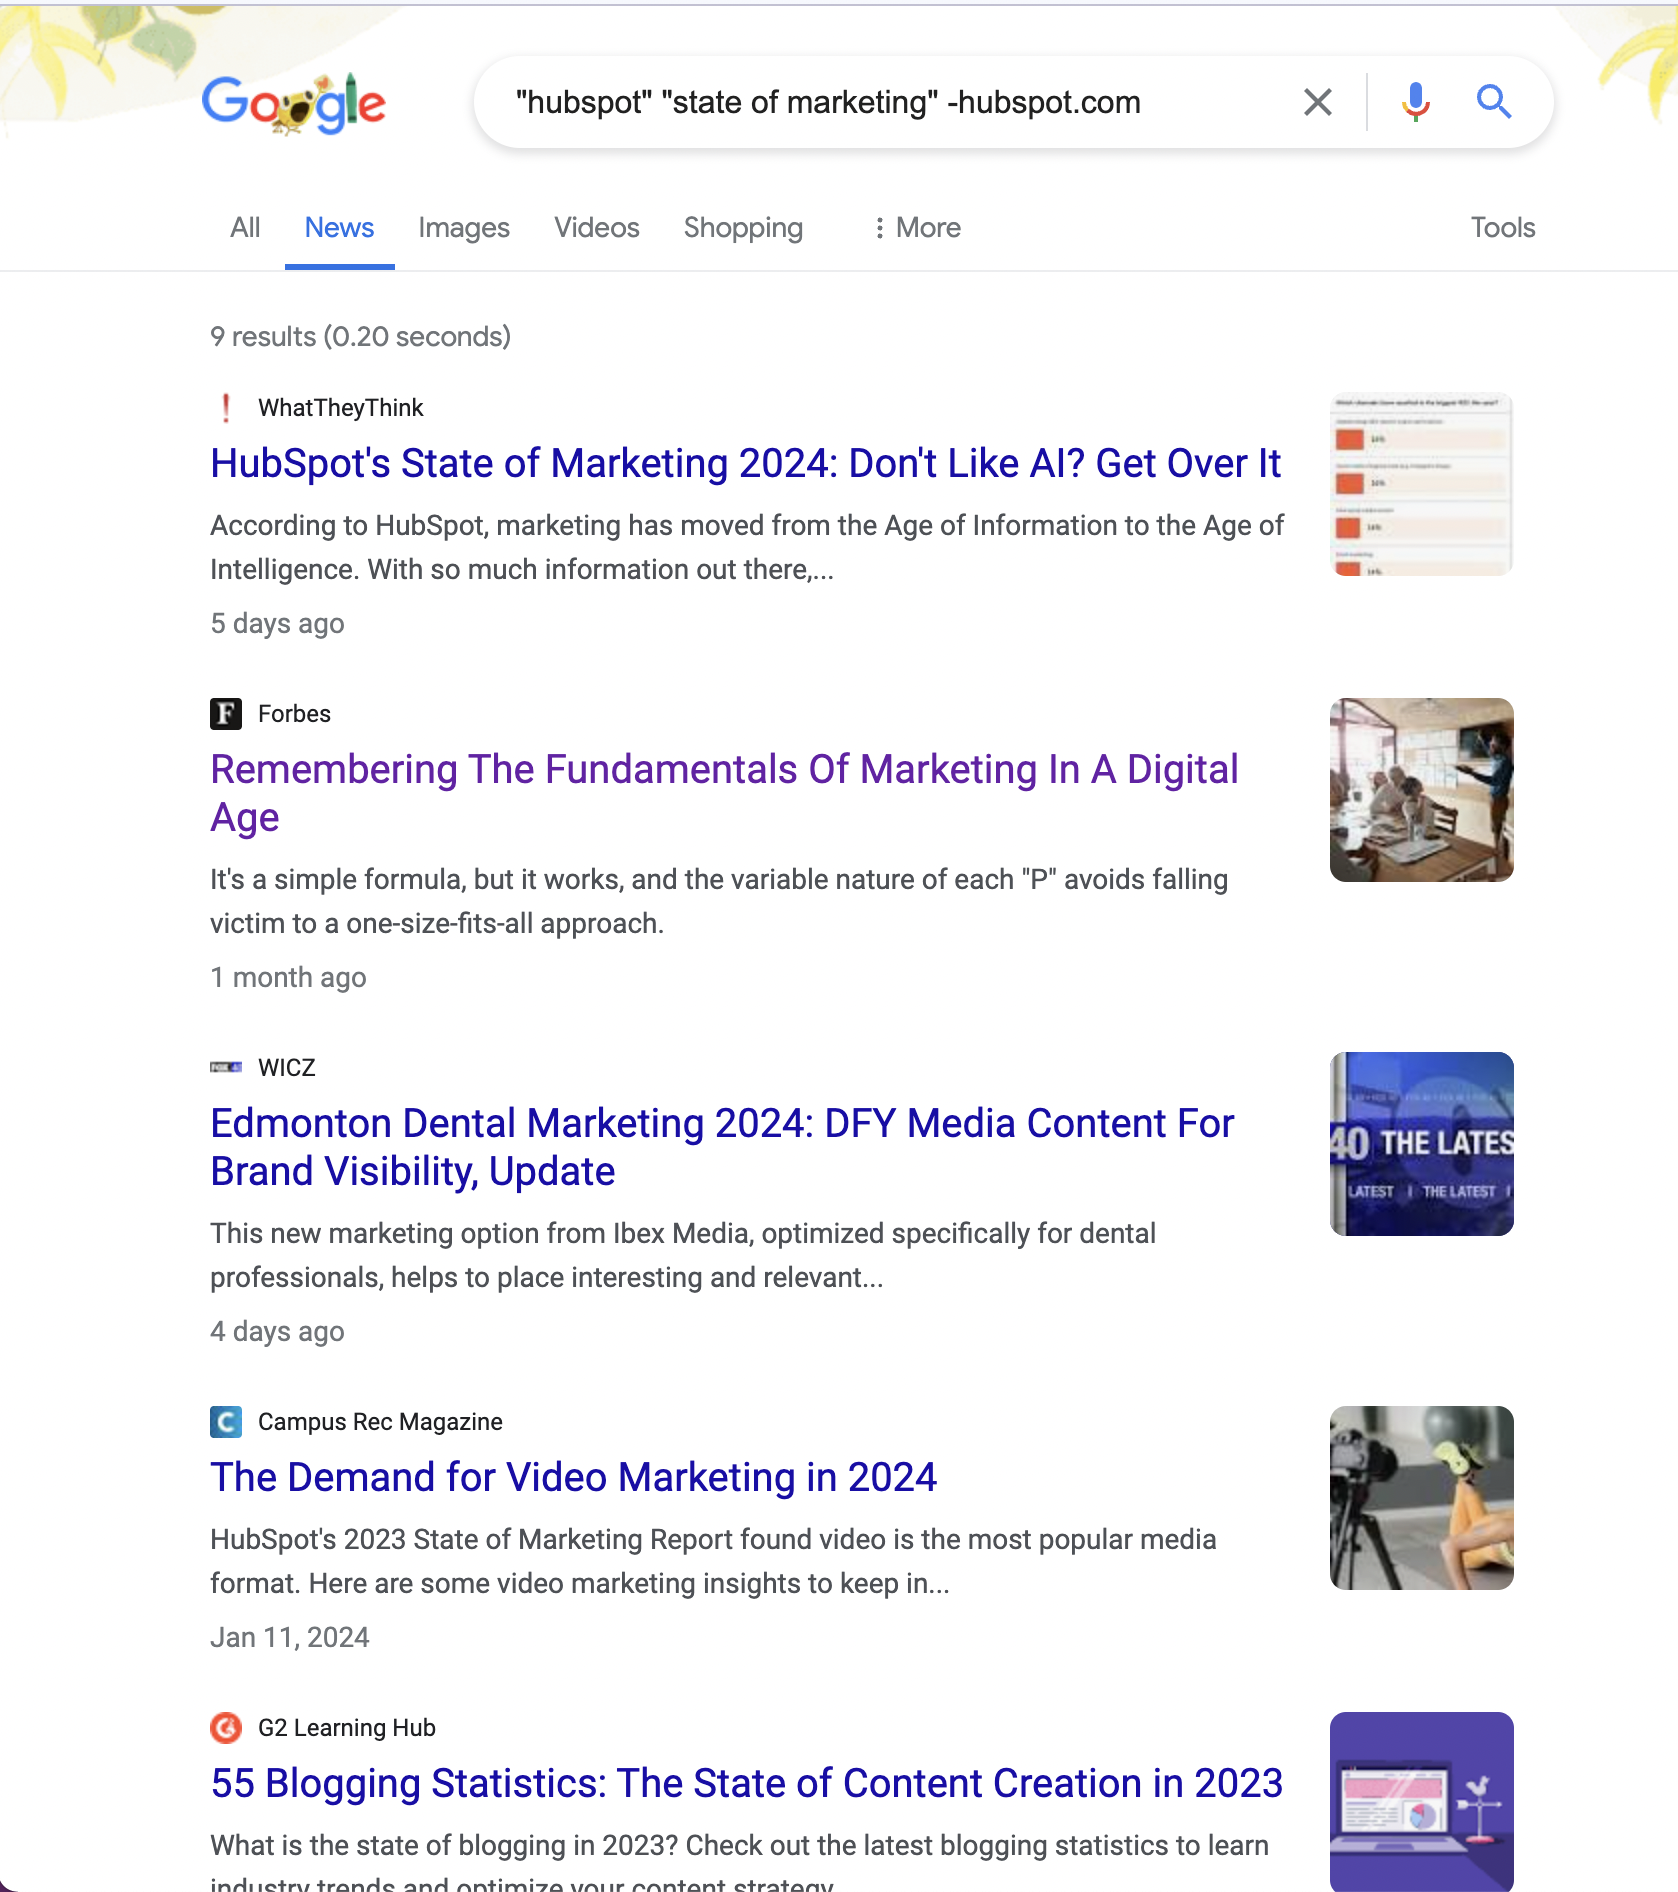The width and height of the screenshot is (1678, 1892).
Task: Open the Shopping tab
Action: click(743, 228)
